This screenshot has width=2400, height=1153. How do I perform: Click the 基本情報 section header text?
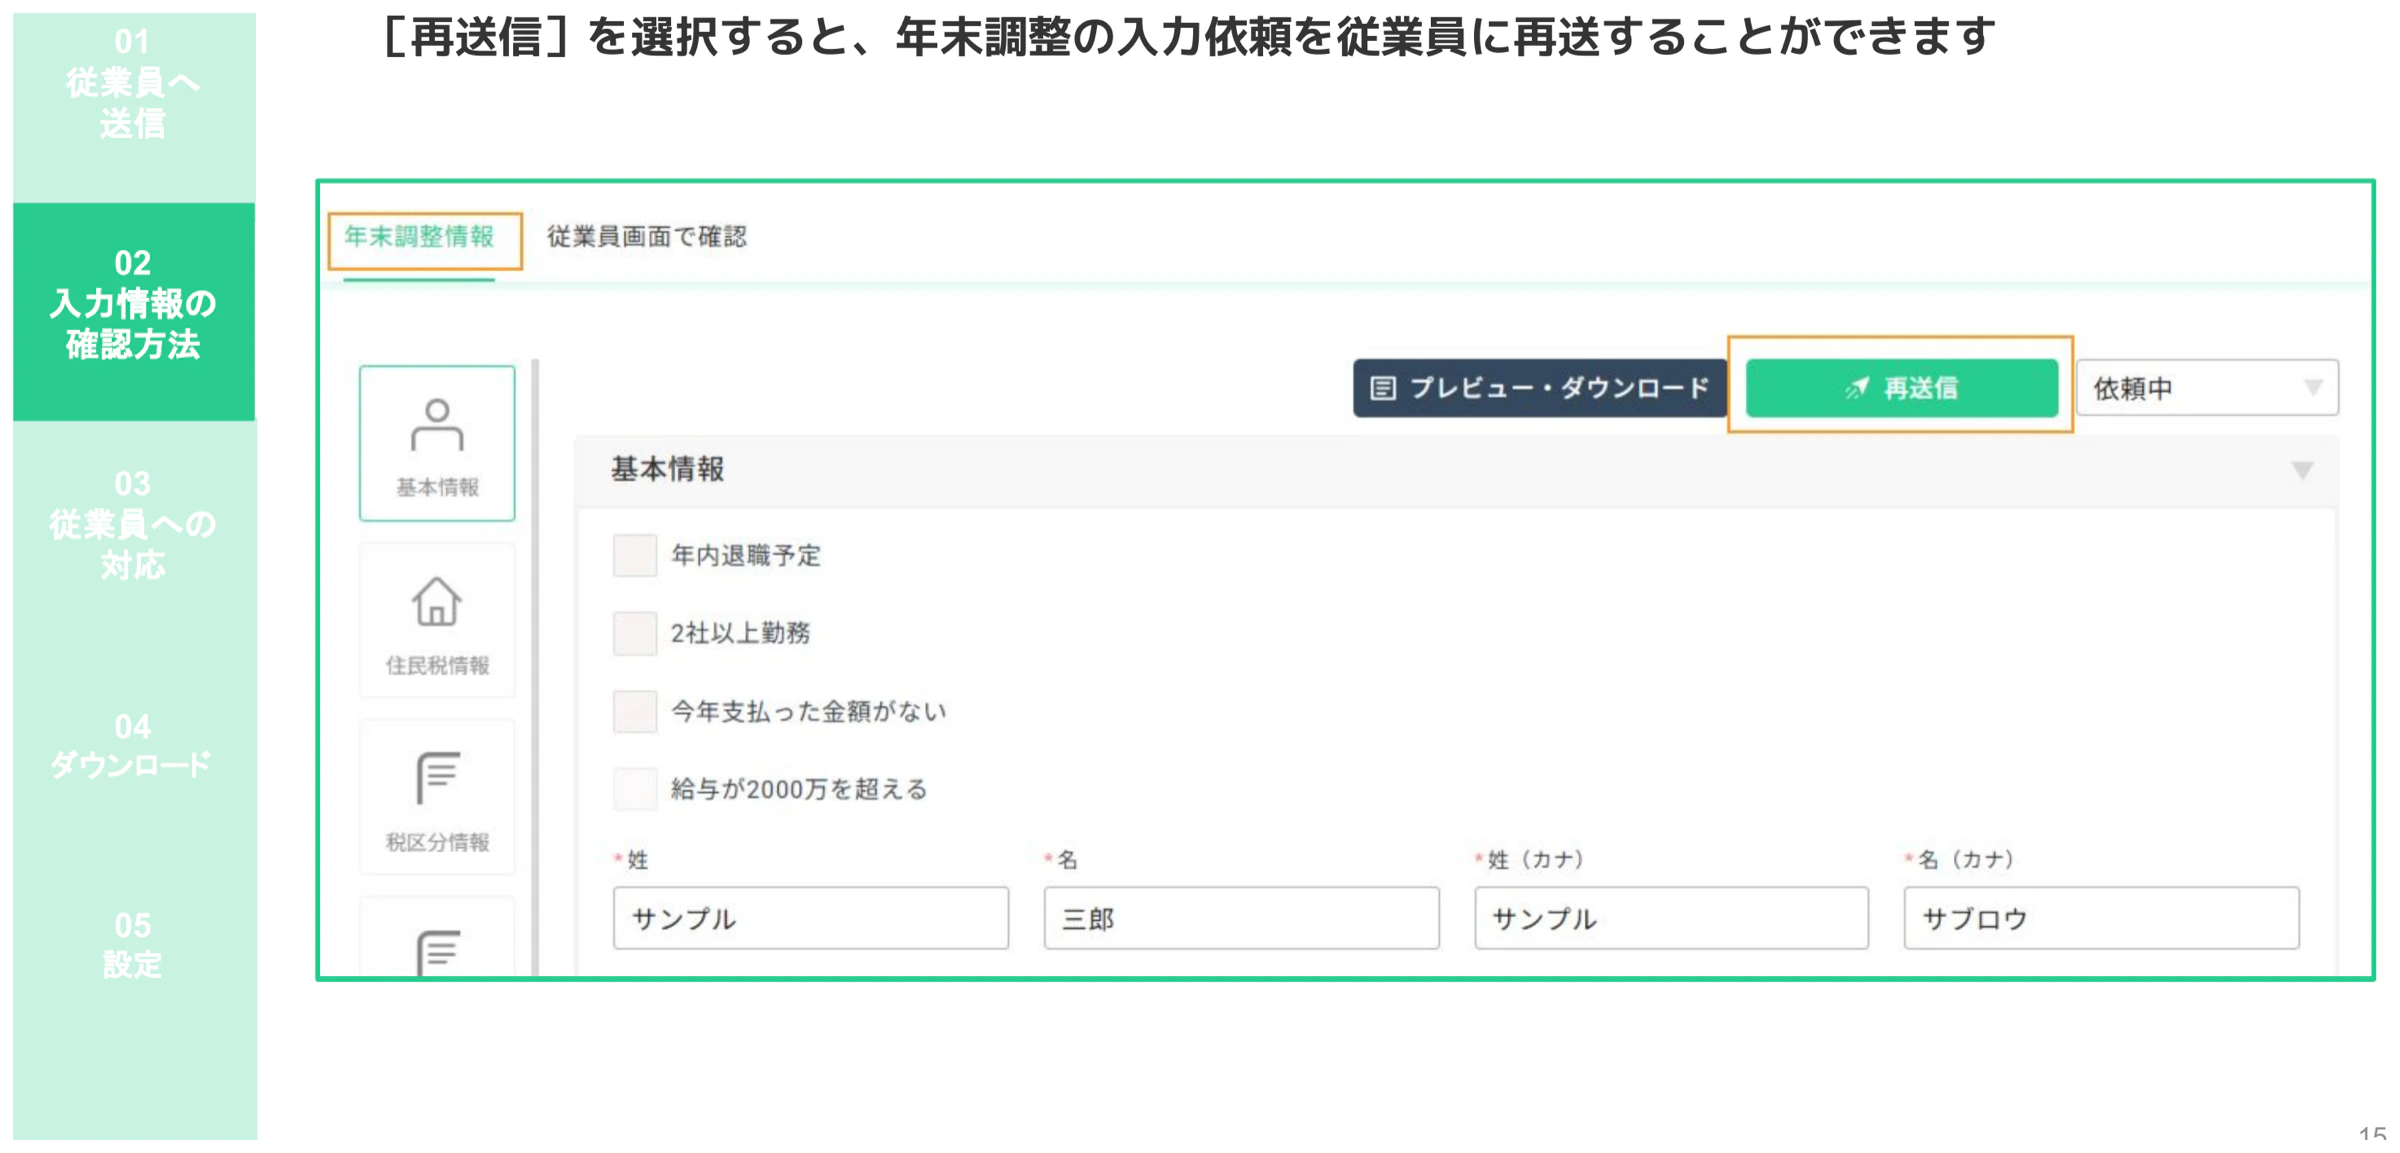pyautogui.click(x=668, y=470)
